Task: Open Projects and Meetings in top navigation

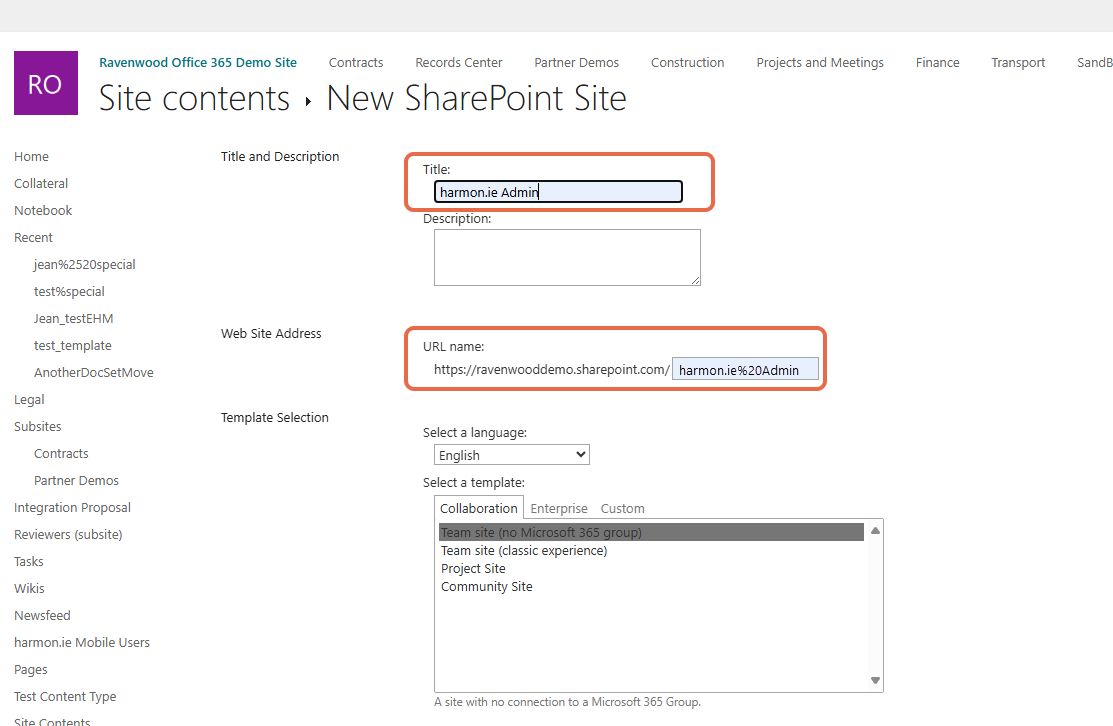Action: pyautogui.click(x=819, y=62)
